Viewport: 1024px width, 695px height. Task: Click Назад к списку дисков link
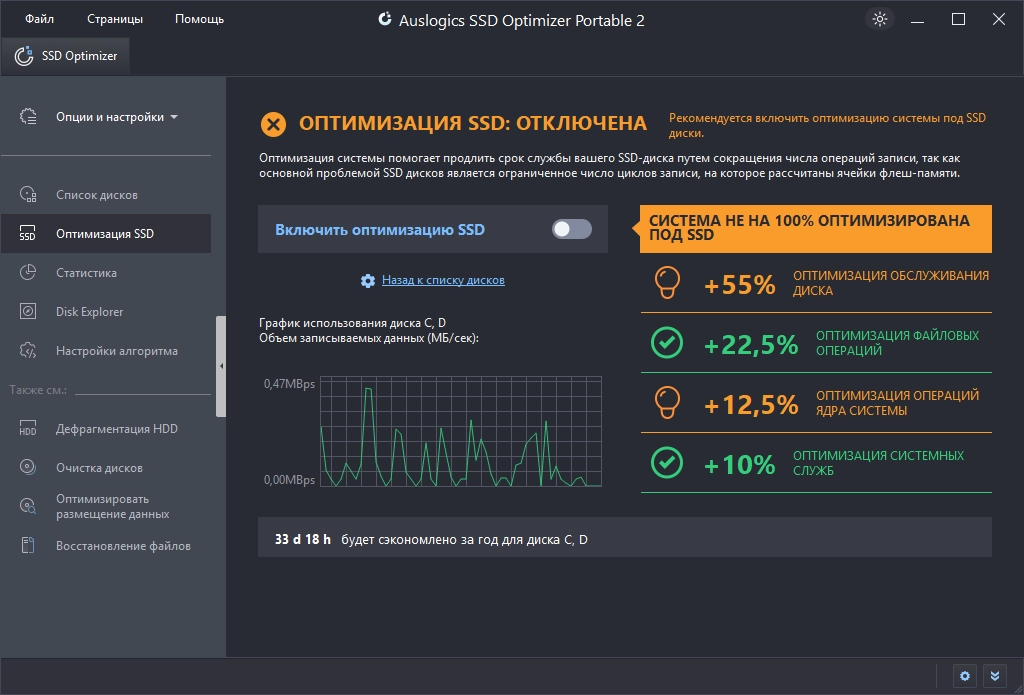pyautogui.click(x=443, y=280)
